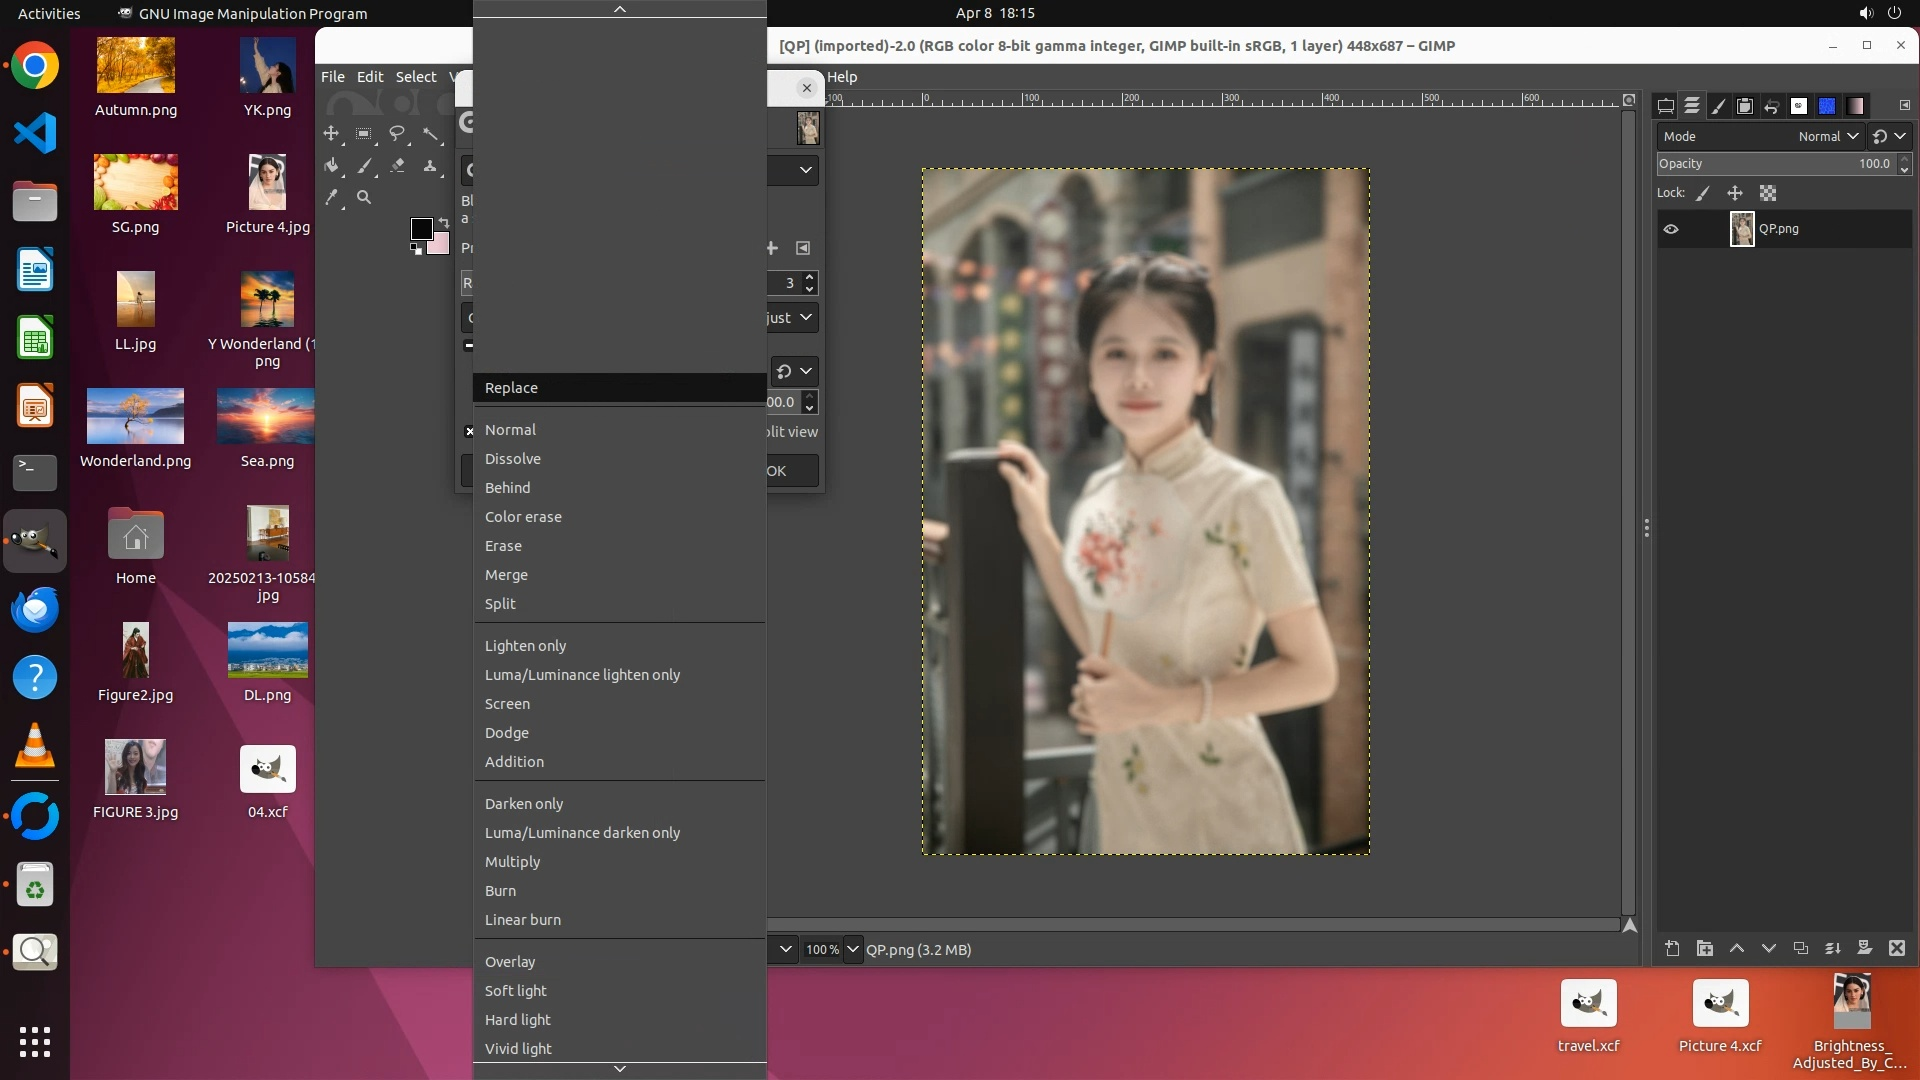Select the Free Select lasso tool
Screen dimensions: 1920x1080
(x=397, y=133)
